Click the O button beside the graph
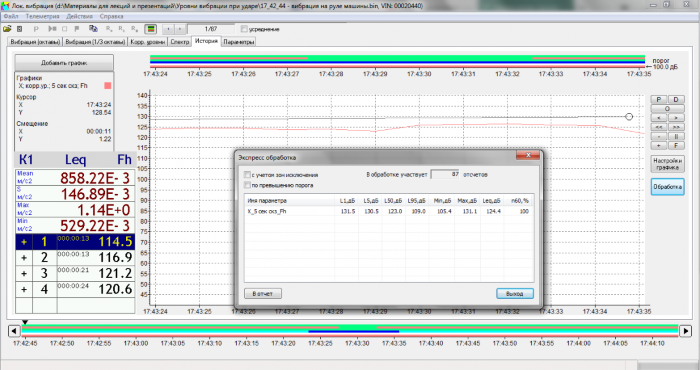Image resolution: width=700 pixels, height=370 pixels. [667, 109]
